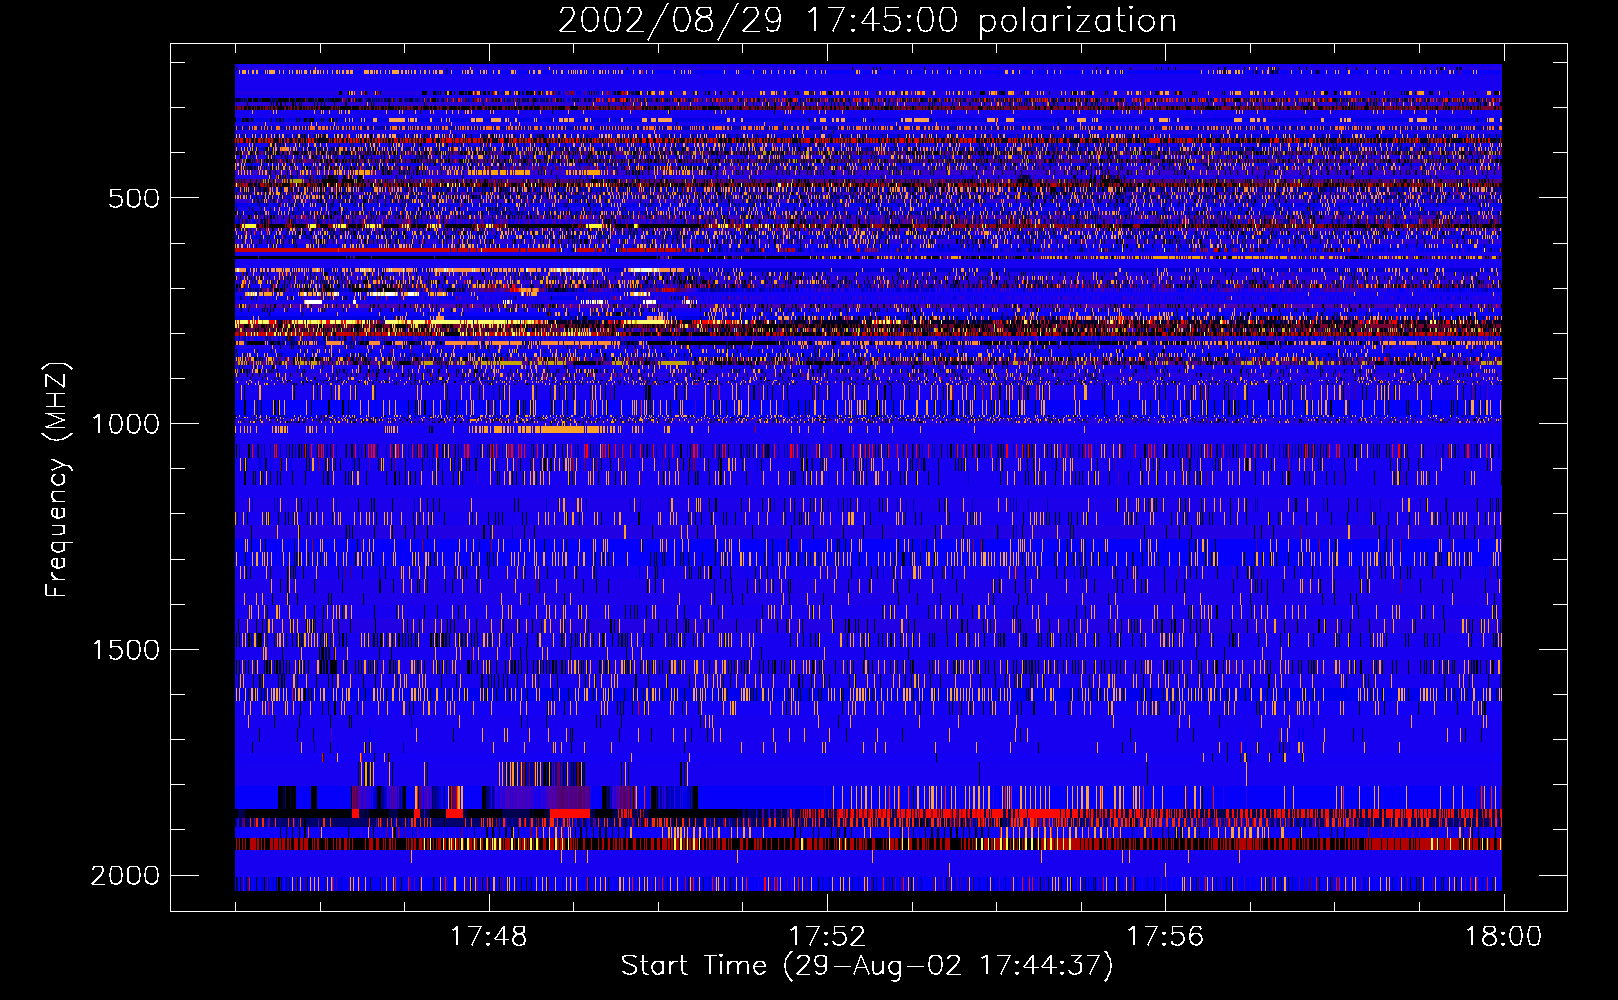Image resolution: width=1618 pixels, height=1000 pixels.
Task: Click the 2000 frequency tick label
Action: tap(125, 876)
